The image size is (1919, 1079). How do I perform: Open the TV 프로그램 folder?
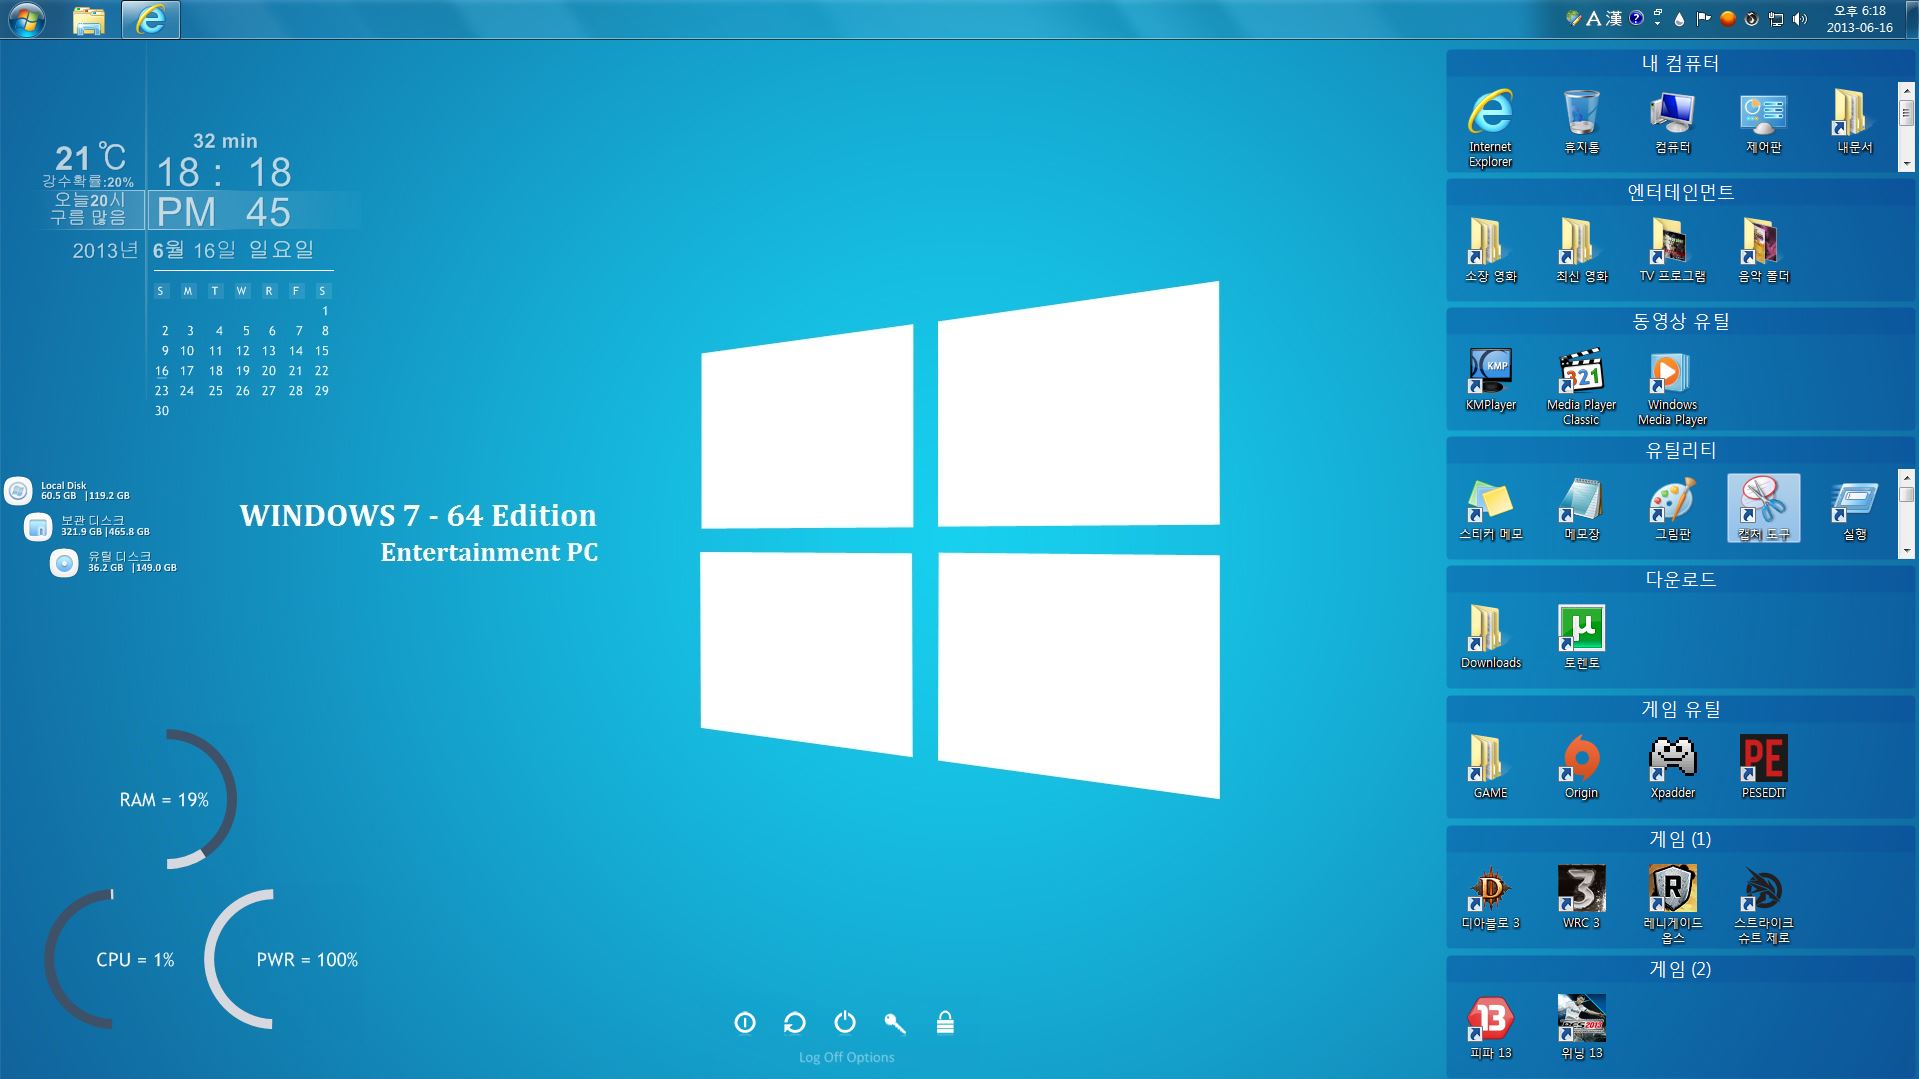click(1672, 251)
